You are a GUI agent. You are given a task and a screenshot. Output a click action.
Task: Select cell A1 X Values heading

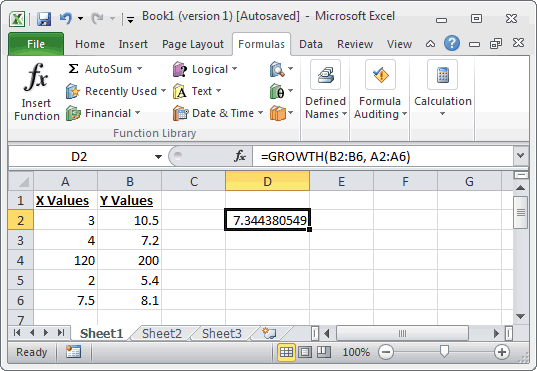coord(65,200)
